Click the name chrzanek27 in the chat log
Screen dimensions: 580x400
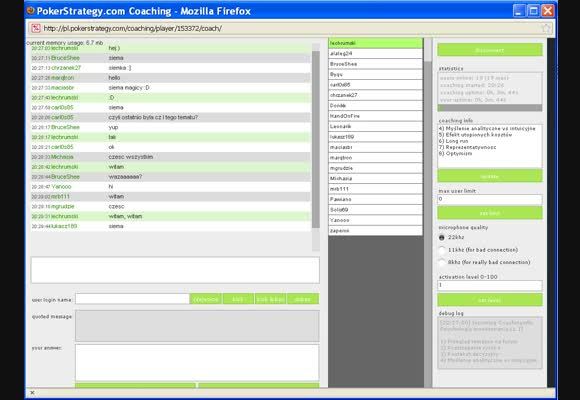point(66,68)
